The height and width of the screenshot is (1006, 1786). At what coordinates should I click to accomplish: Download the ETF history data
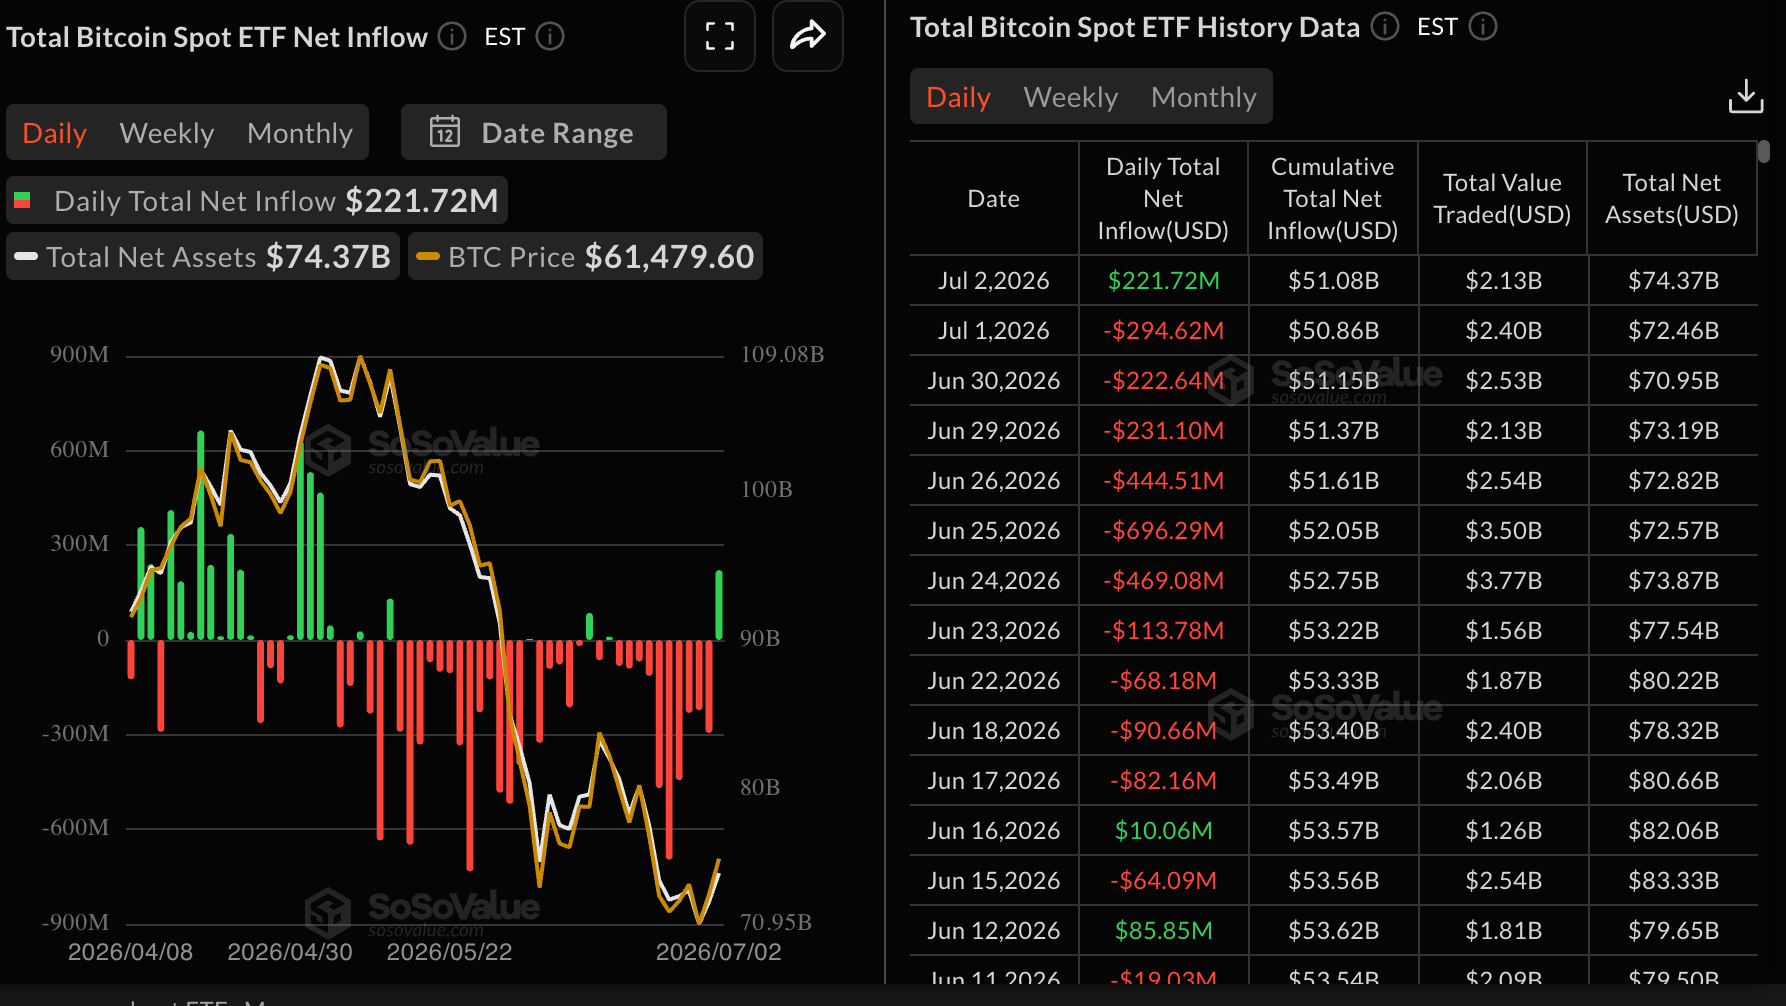coord(1746,97)
